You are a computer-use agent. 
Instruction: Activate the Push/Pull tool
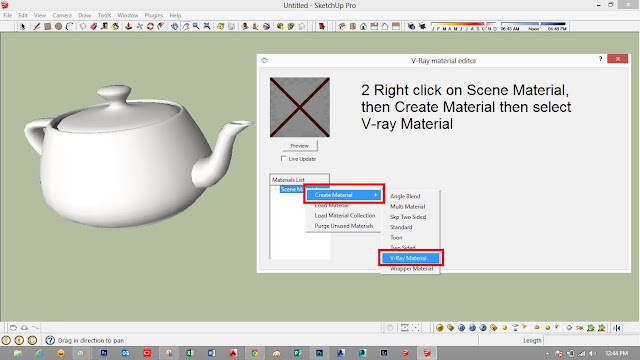129,27
